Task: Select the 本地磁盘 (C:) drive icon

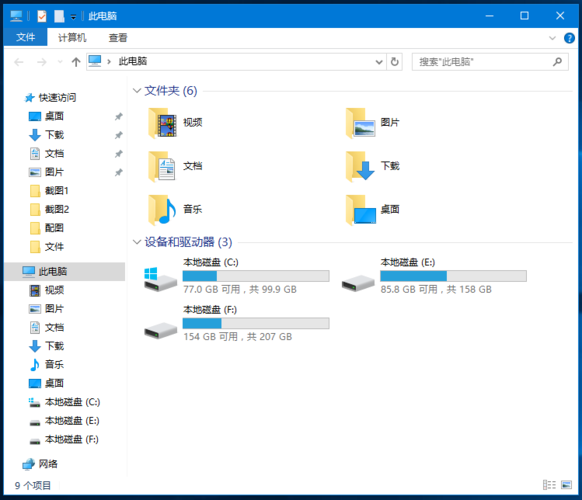Action: pos(160,279)
